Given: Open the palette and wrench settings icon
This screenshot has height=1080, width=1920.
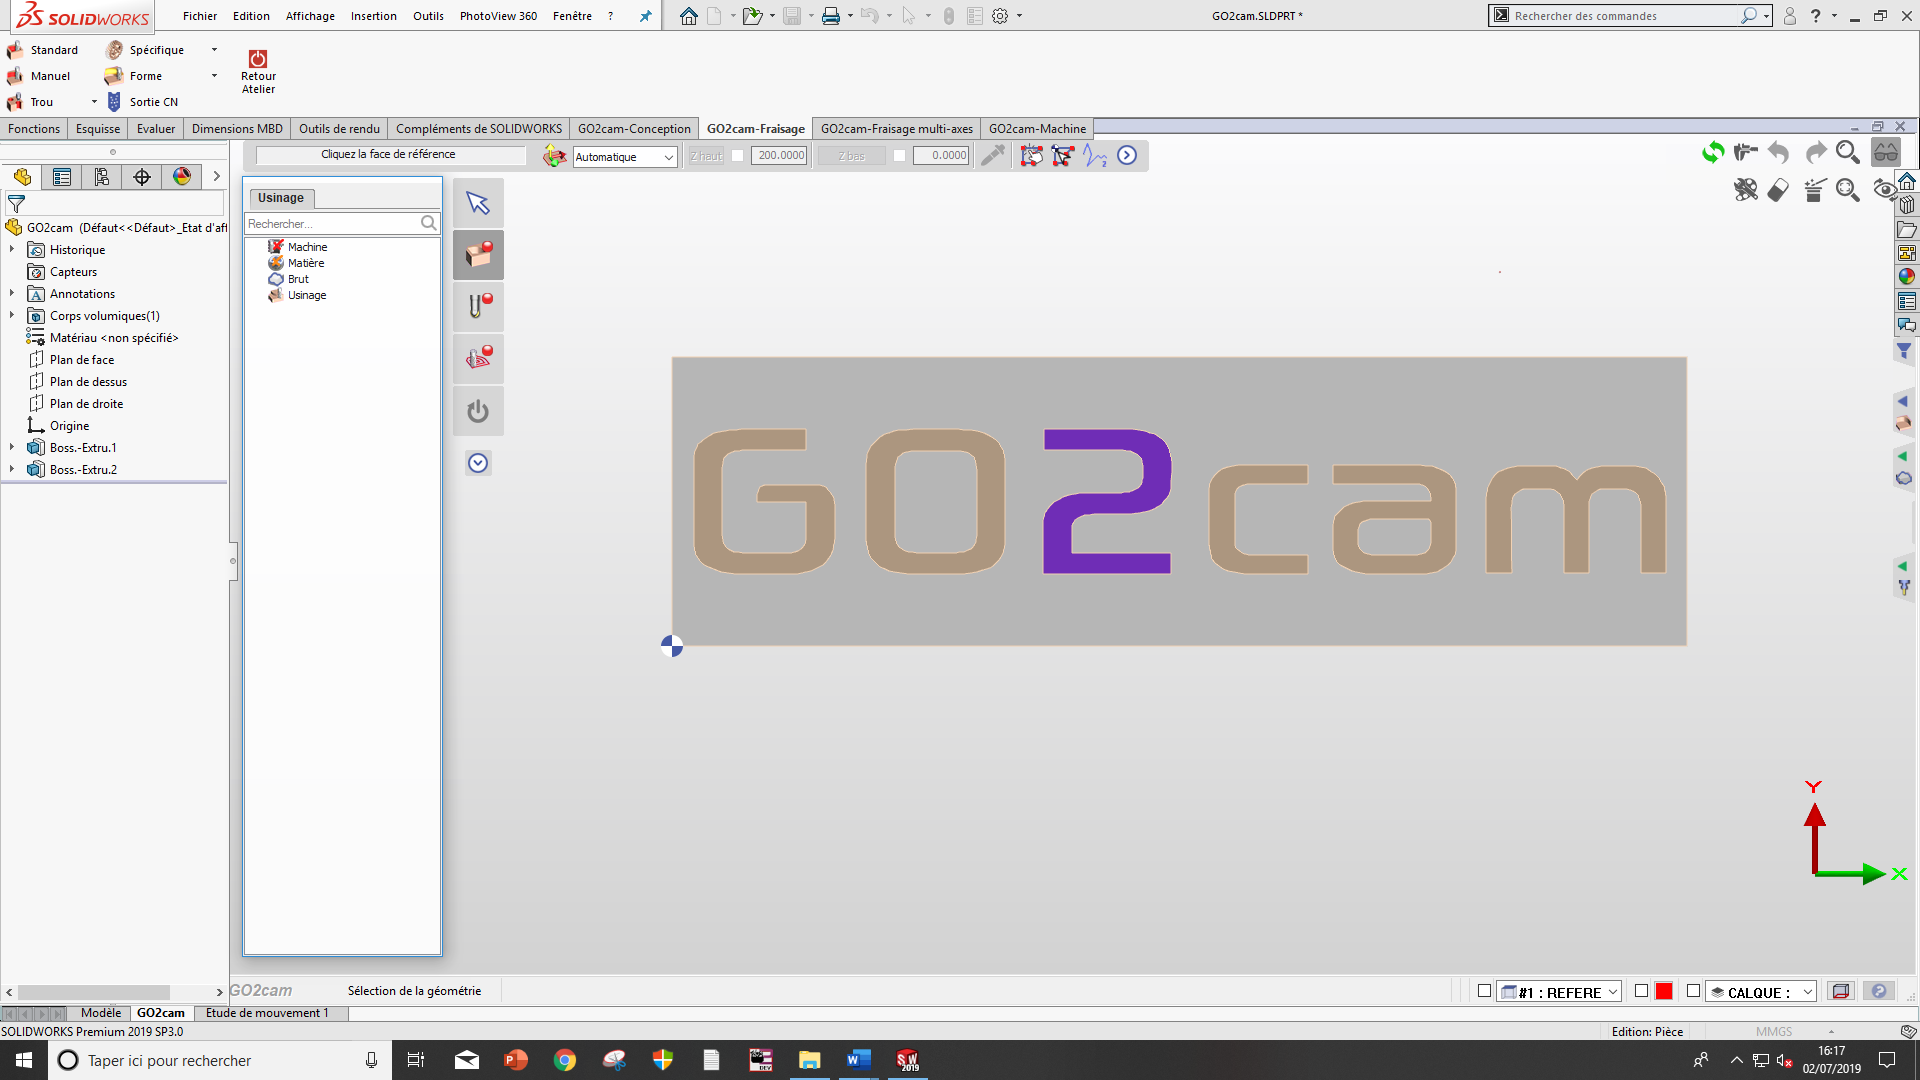Looking at the screenshot, I should pyautogui.click(x=1746, y=190).
